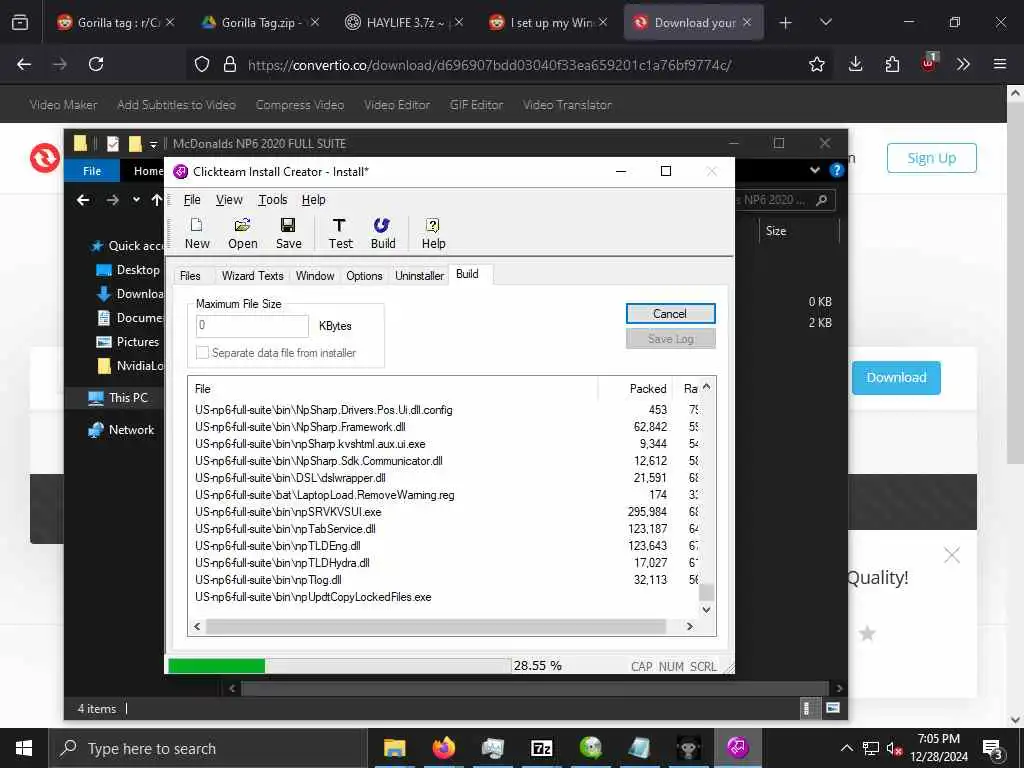Click the tracking protection shield icon
This screenshot has height=768, width=1024.
(202, 64)
